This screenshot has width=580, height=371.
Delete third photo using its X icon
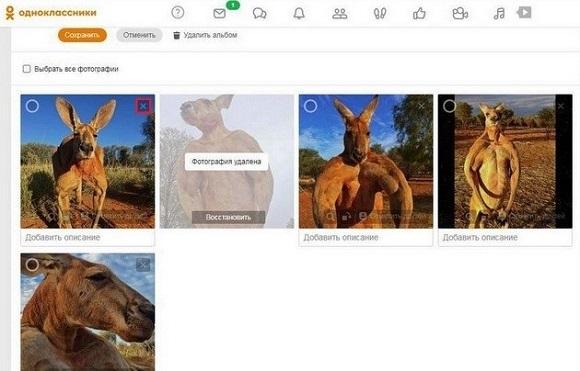[x=421, y=107]
